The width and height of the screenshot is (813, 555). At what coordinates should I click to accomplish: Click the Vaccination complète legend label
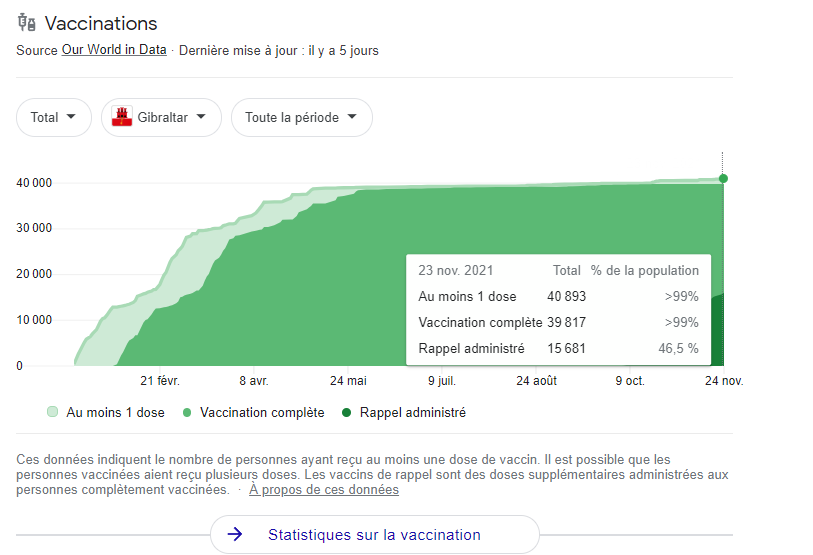(262, 413)
